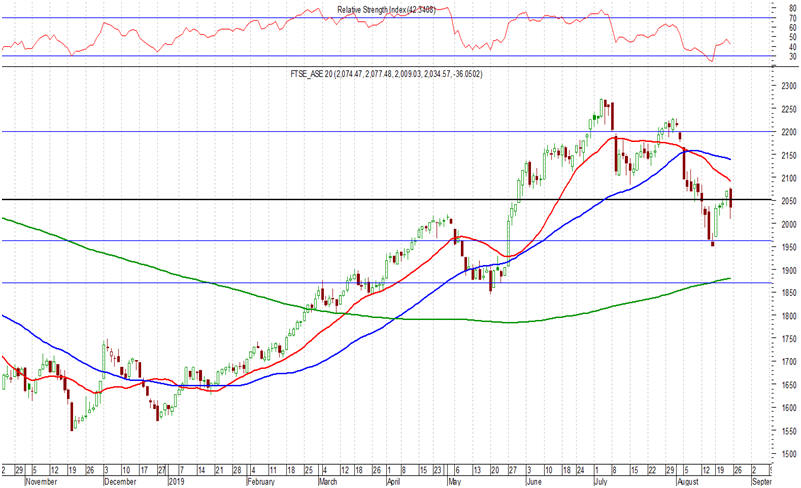
Task: Select the 1500 price axis label
Action: [x=789, y=454]
